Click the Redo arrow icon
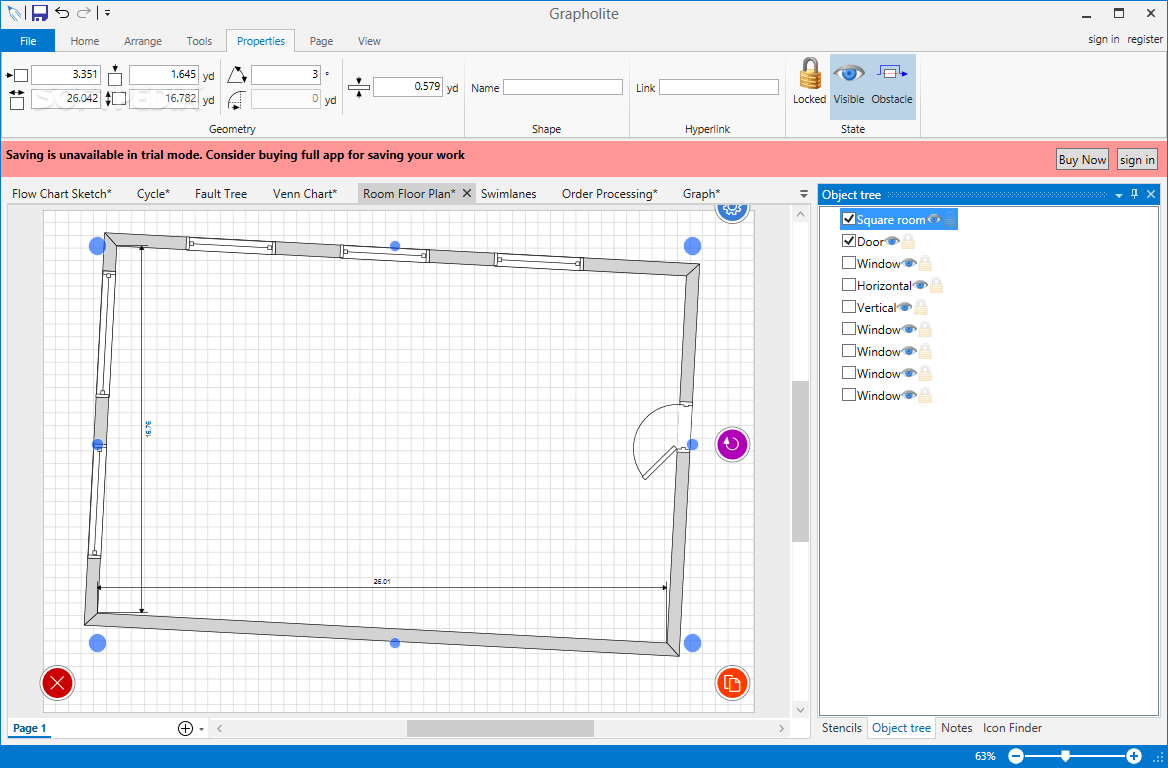Screen dimensions: 1168x768 84,13
